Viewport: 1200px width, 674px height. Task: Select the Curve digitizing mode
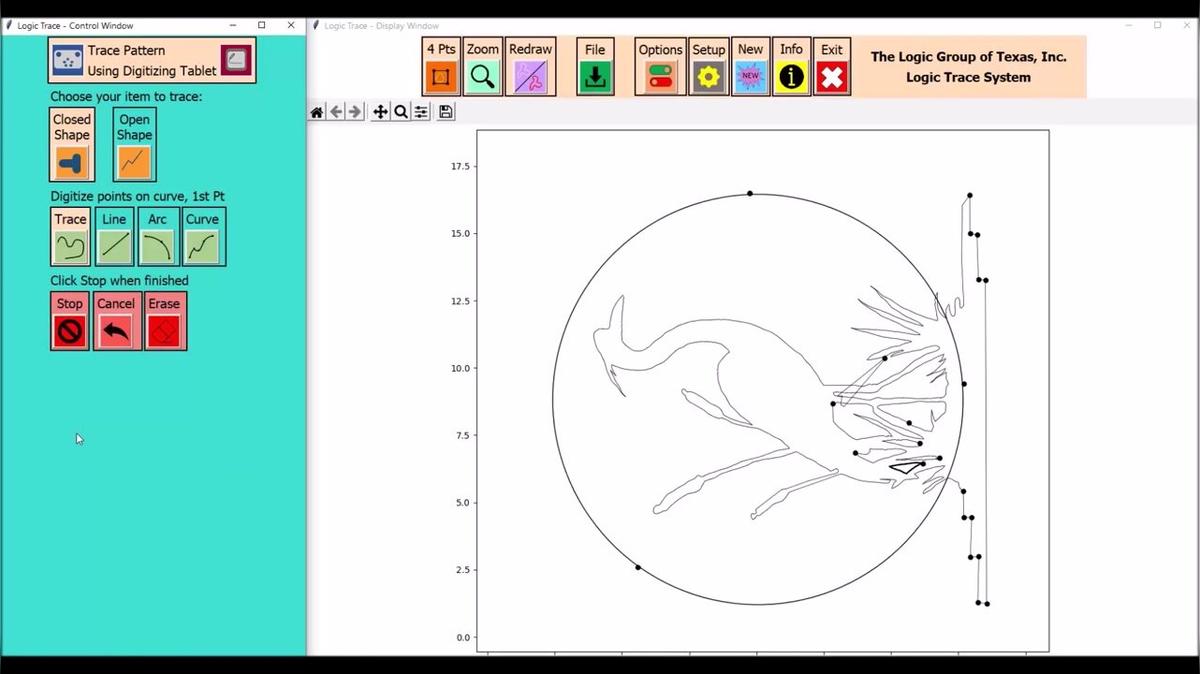point(203,237)
